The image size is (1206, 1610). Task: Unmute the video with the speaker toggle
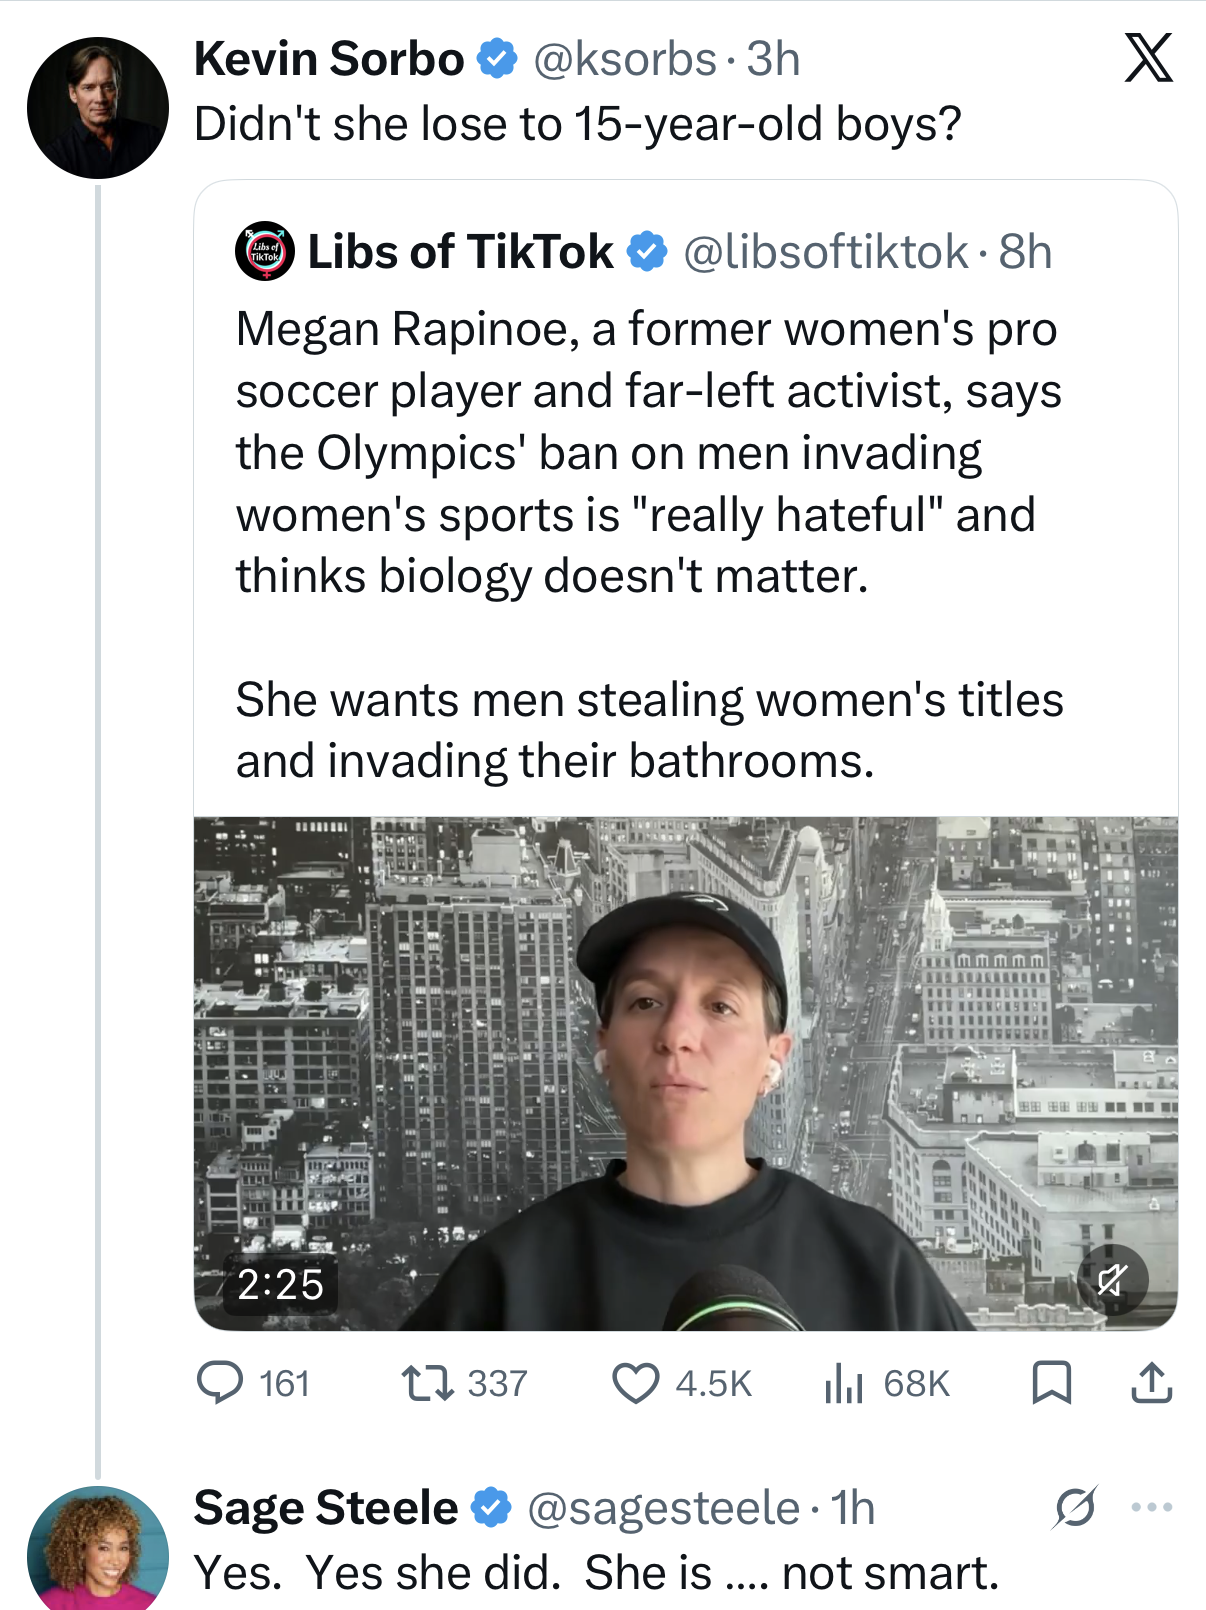tap(1112, 1279)
